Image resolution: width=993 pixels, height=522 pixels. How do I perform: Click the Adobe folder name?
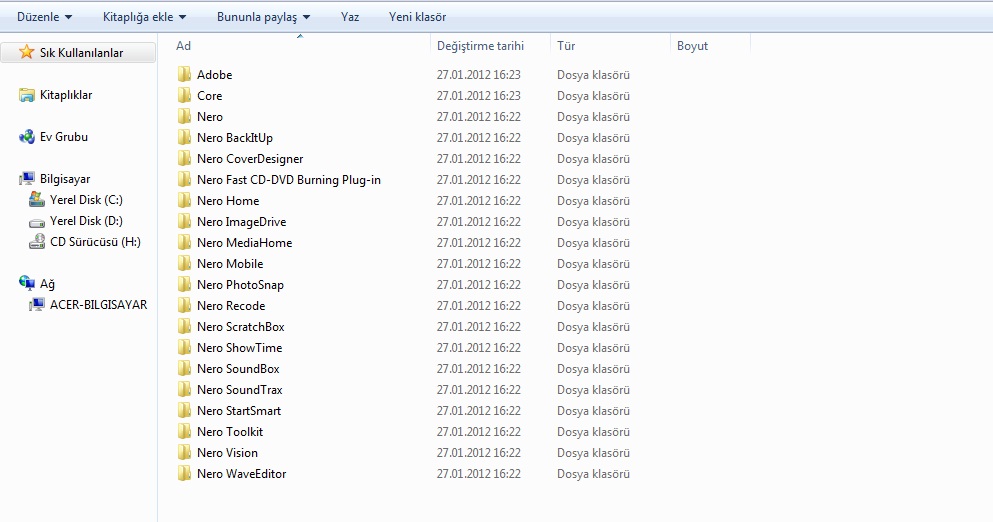215,75
